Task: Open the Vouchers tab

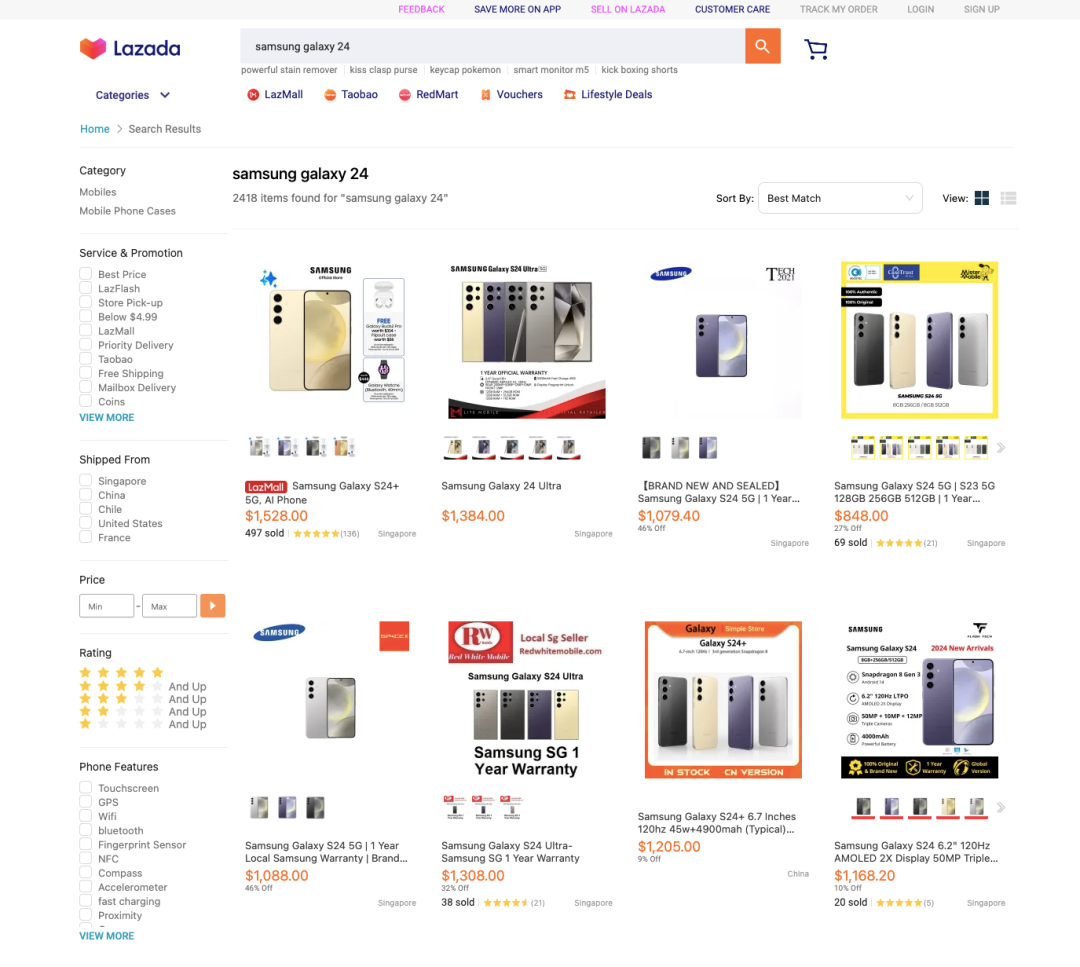Action: coord(512,94)
